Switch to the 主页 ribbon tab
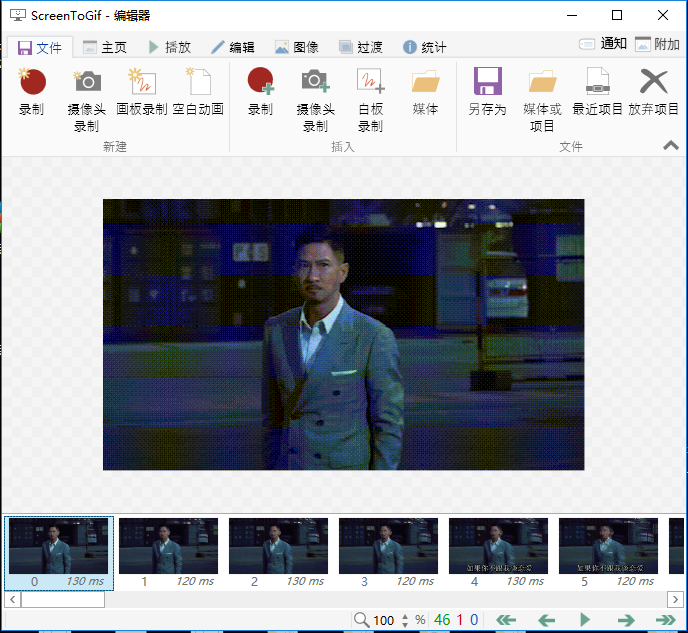This screenshot has height=633, width=688. tap(105, 47)
